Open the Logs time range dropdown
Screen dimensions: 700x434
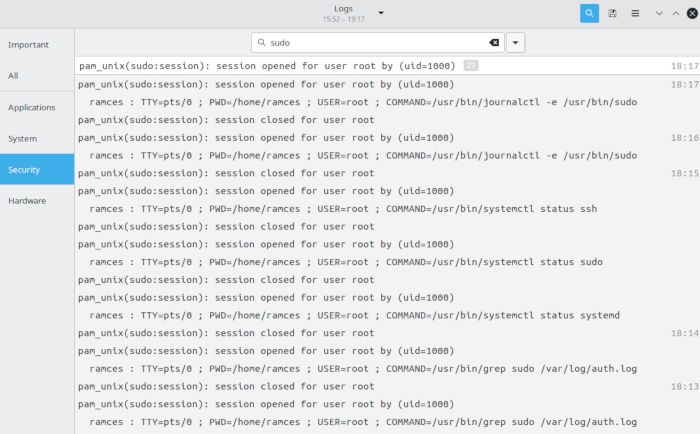[x=381, y=13]
